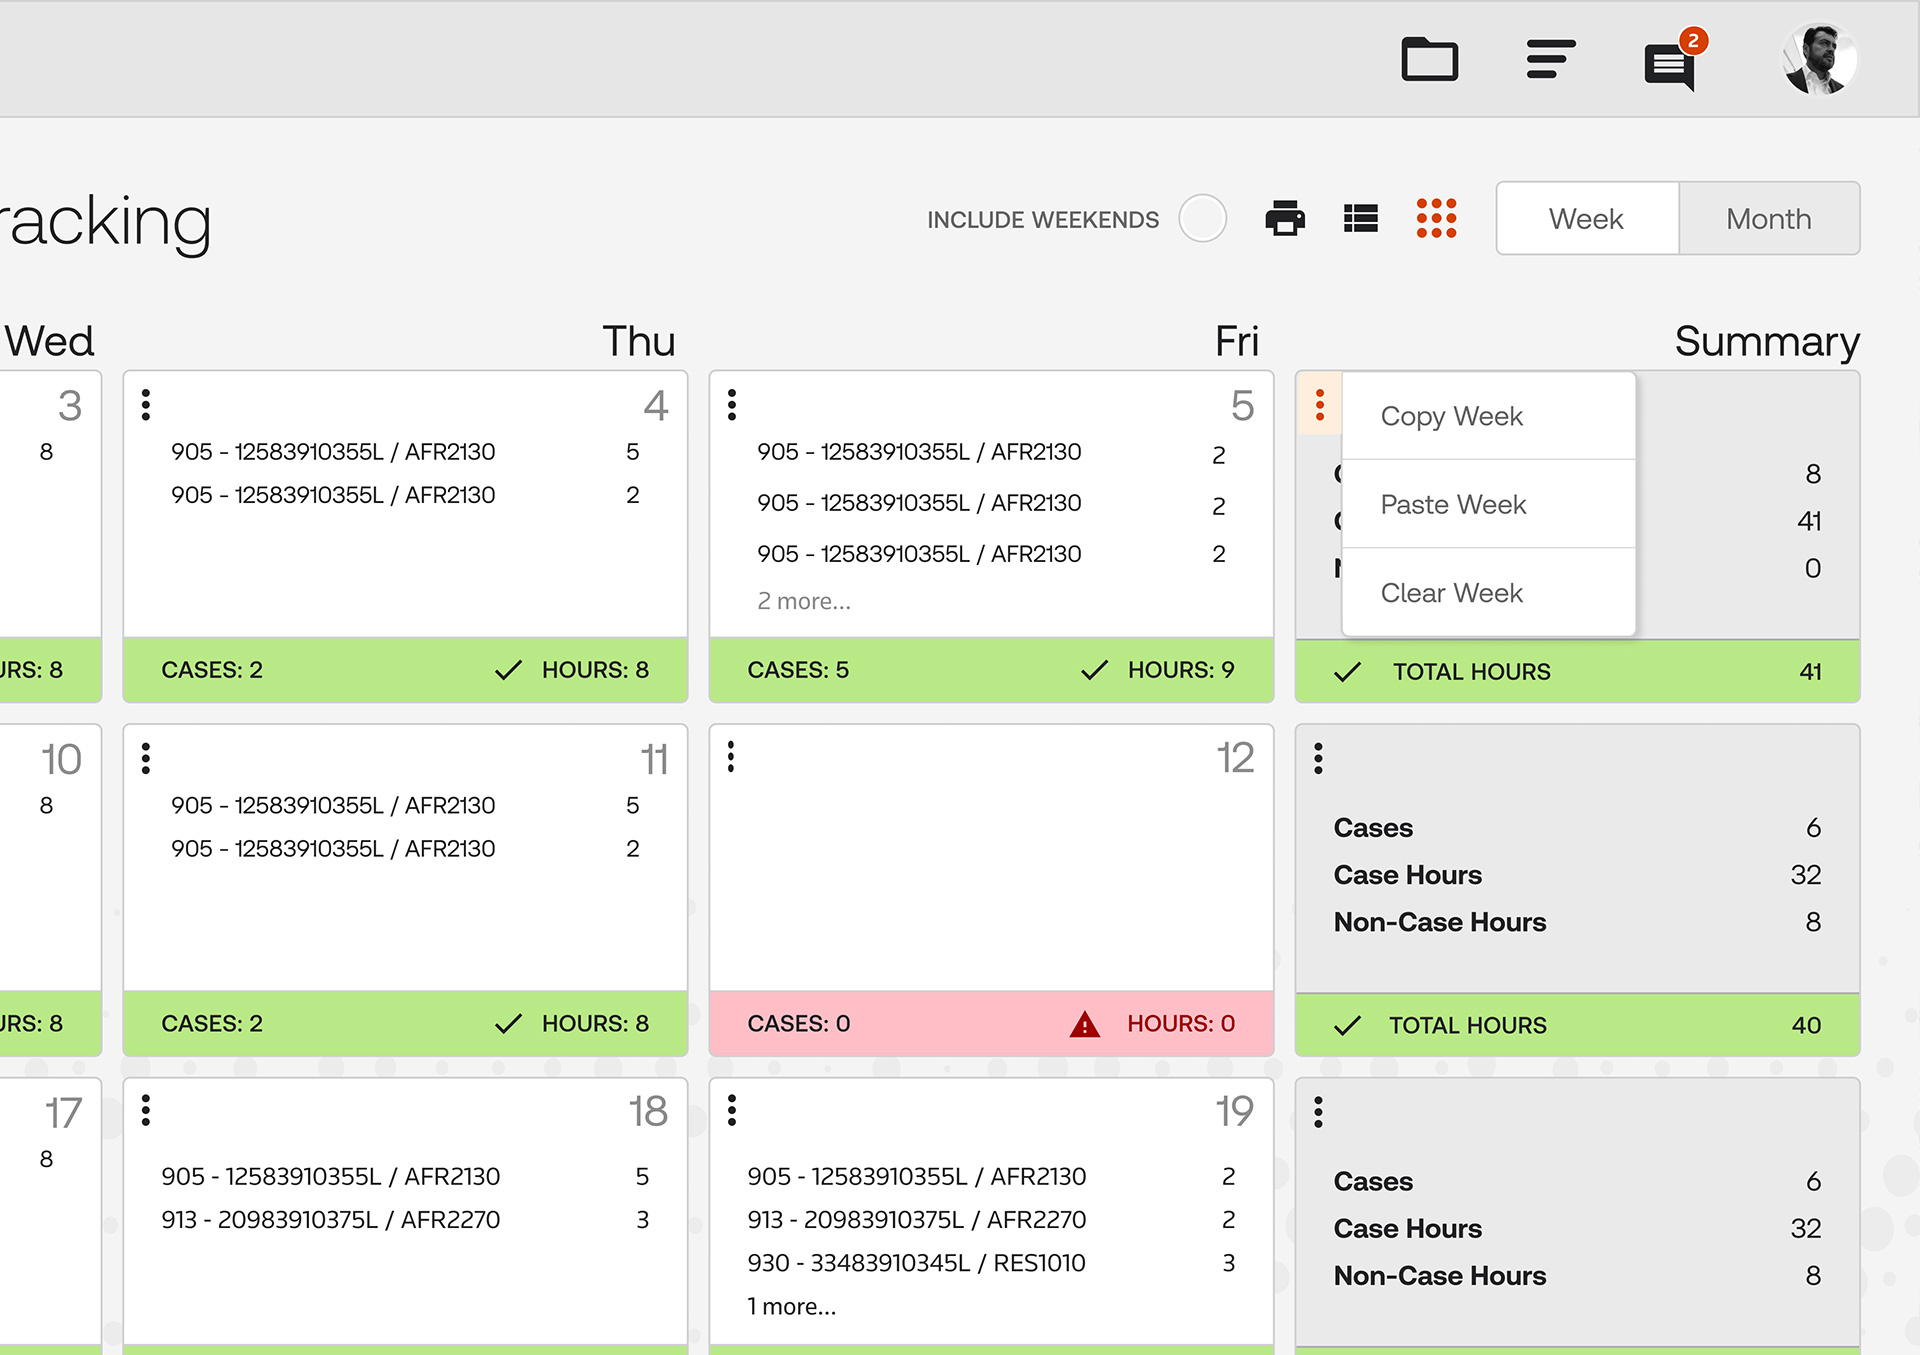Open the sort/filter lines icon
1920x1355 pixels.
[1550, 59]
